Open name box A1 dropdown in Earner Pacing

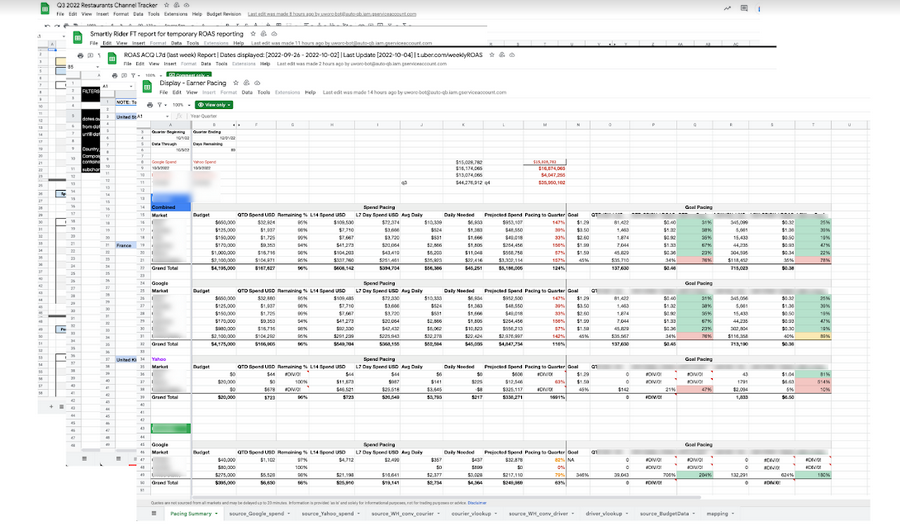(167, 116)
